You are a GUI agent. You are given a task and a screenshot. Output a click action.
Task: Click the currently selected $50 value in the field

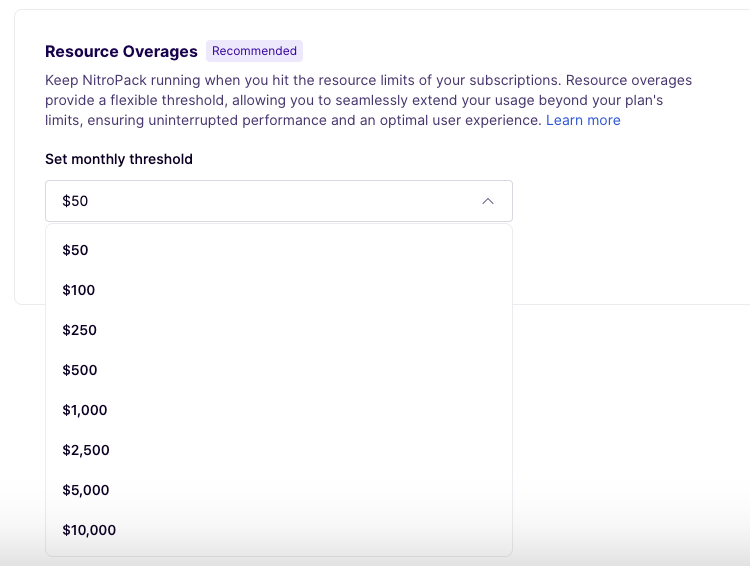coord(76,201)
